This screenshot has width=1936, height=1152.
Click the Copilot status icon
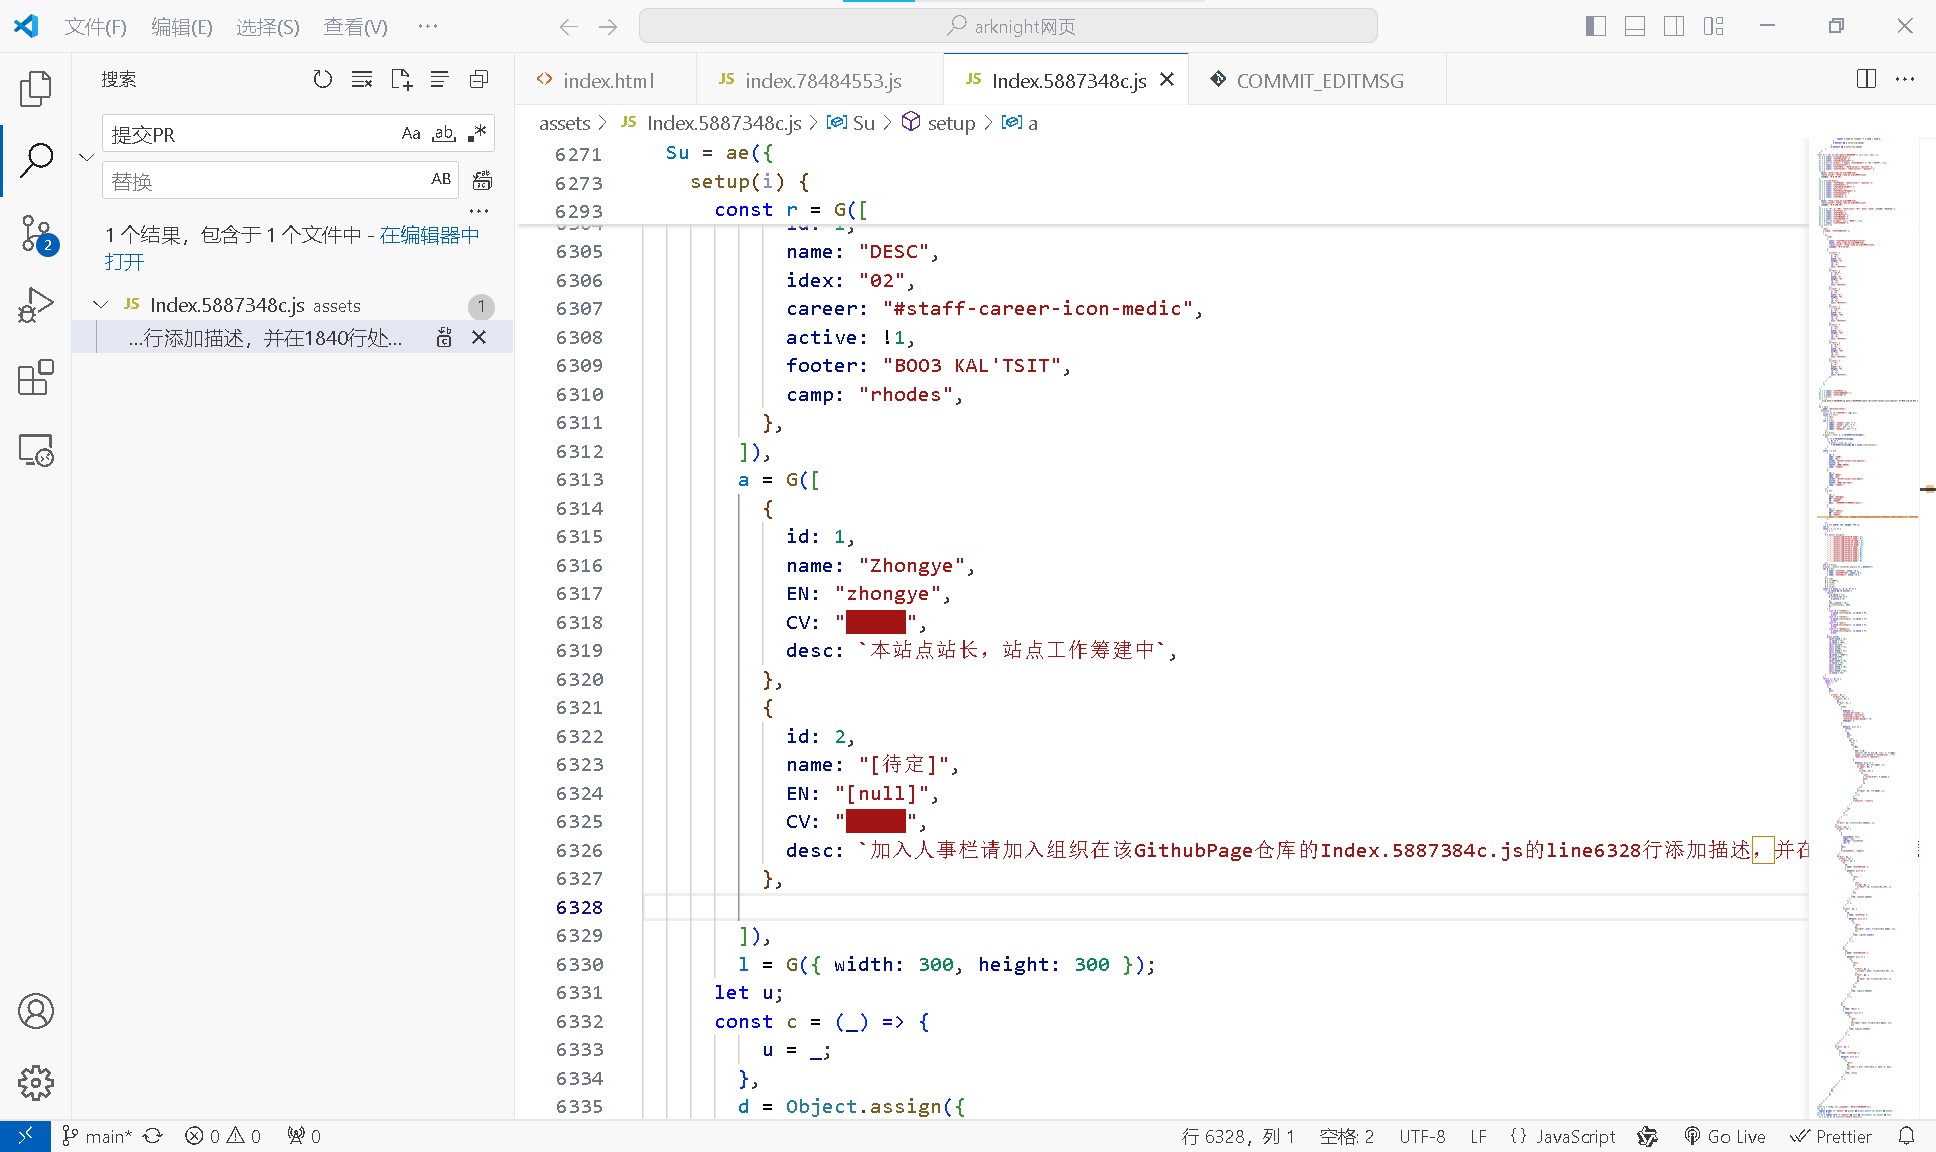pos(1647,1136)
